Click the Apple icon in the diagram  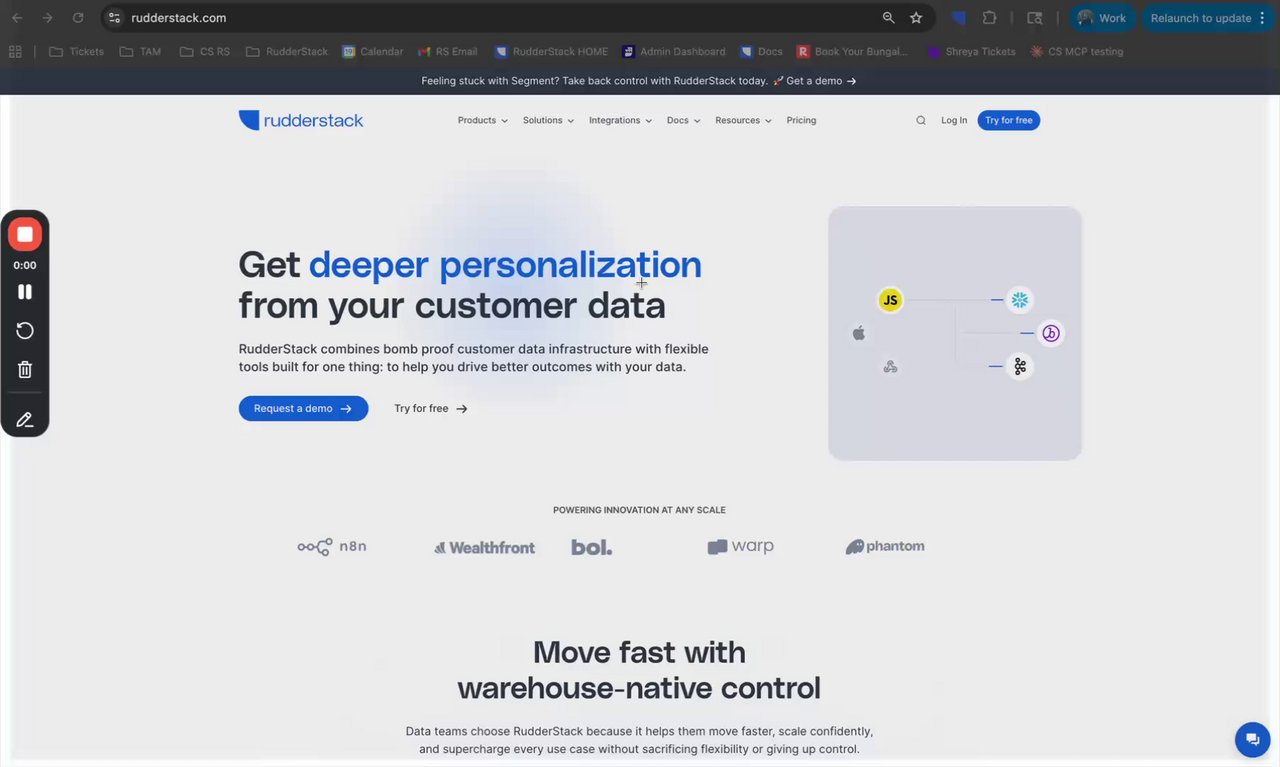point(858,333)
